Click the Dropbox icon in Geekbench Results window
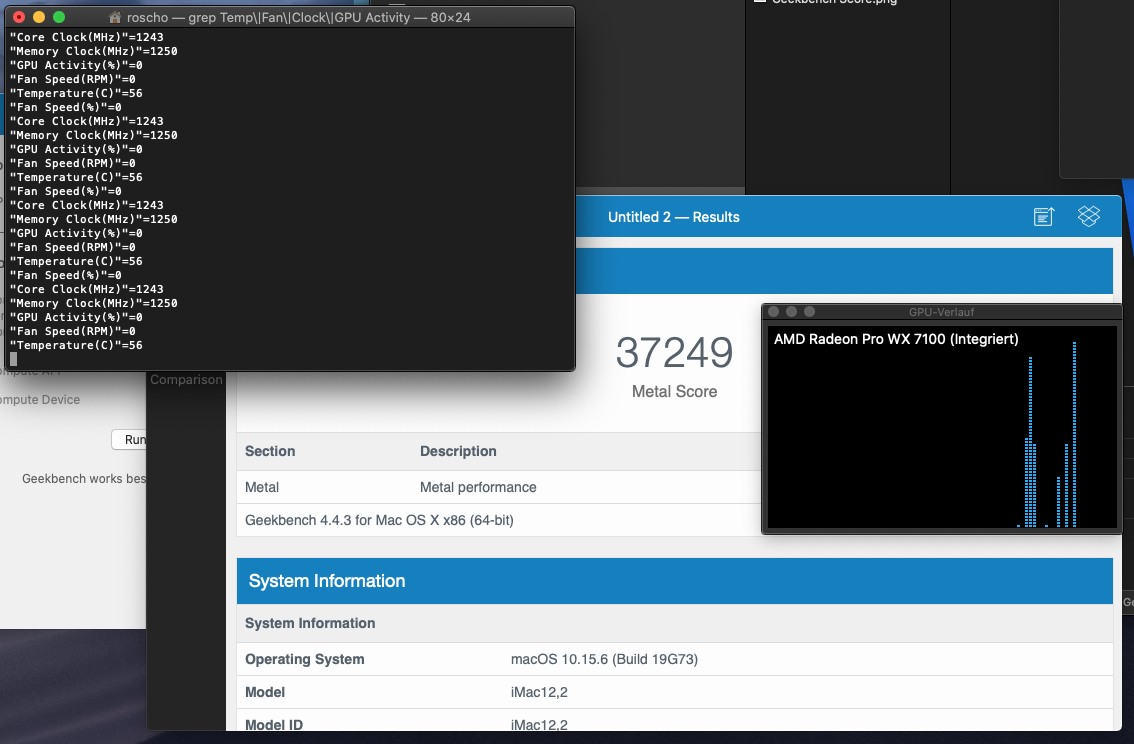This screenshot has width=1134, height=744. point(1088,216)
